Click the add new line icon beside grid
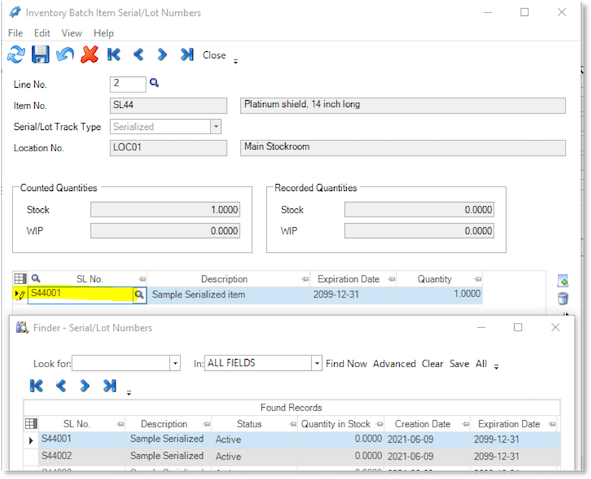 [563, 281]
